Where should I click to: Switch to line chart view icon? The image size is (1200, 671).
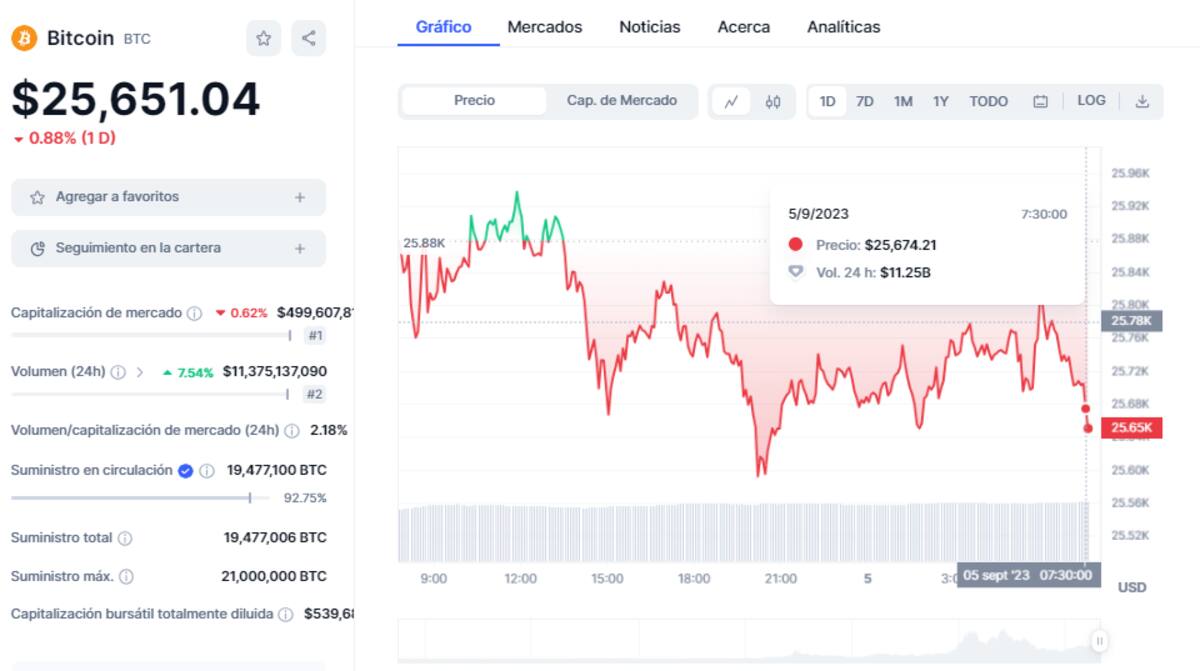point(731,101)
